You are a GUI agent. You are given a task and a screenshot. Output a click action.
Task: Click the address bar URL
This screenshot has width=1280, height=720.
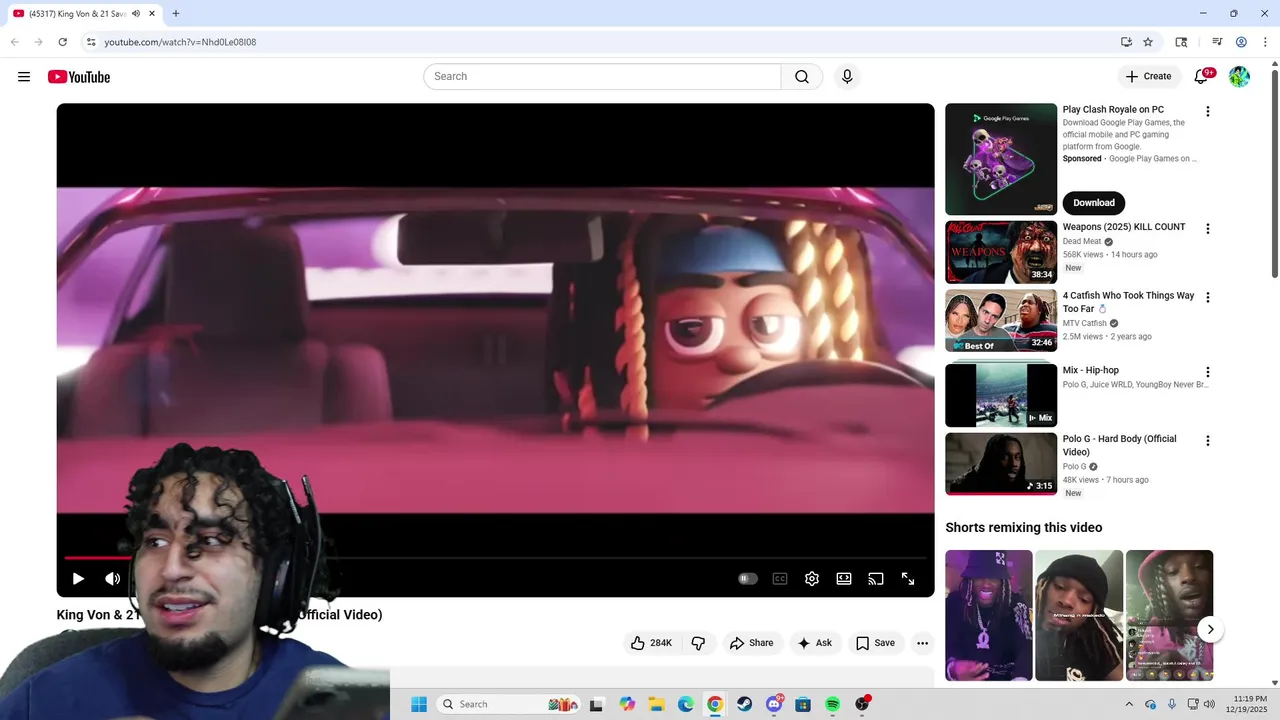point(180,42)
